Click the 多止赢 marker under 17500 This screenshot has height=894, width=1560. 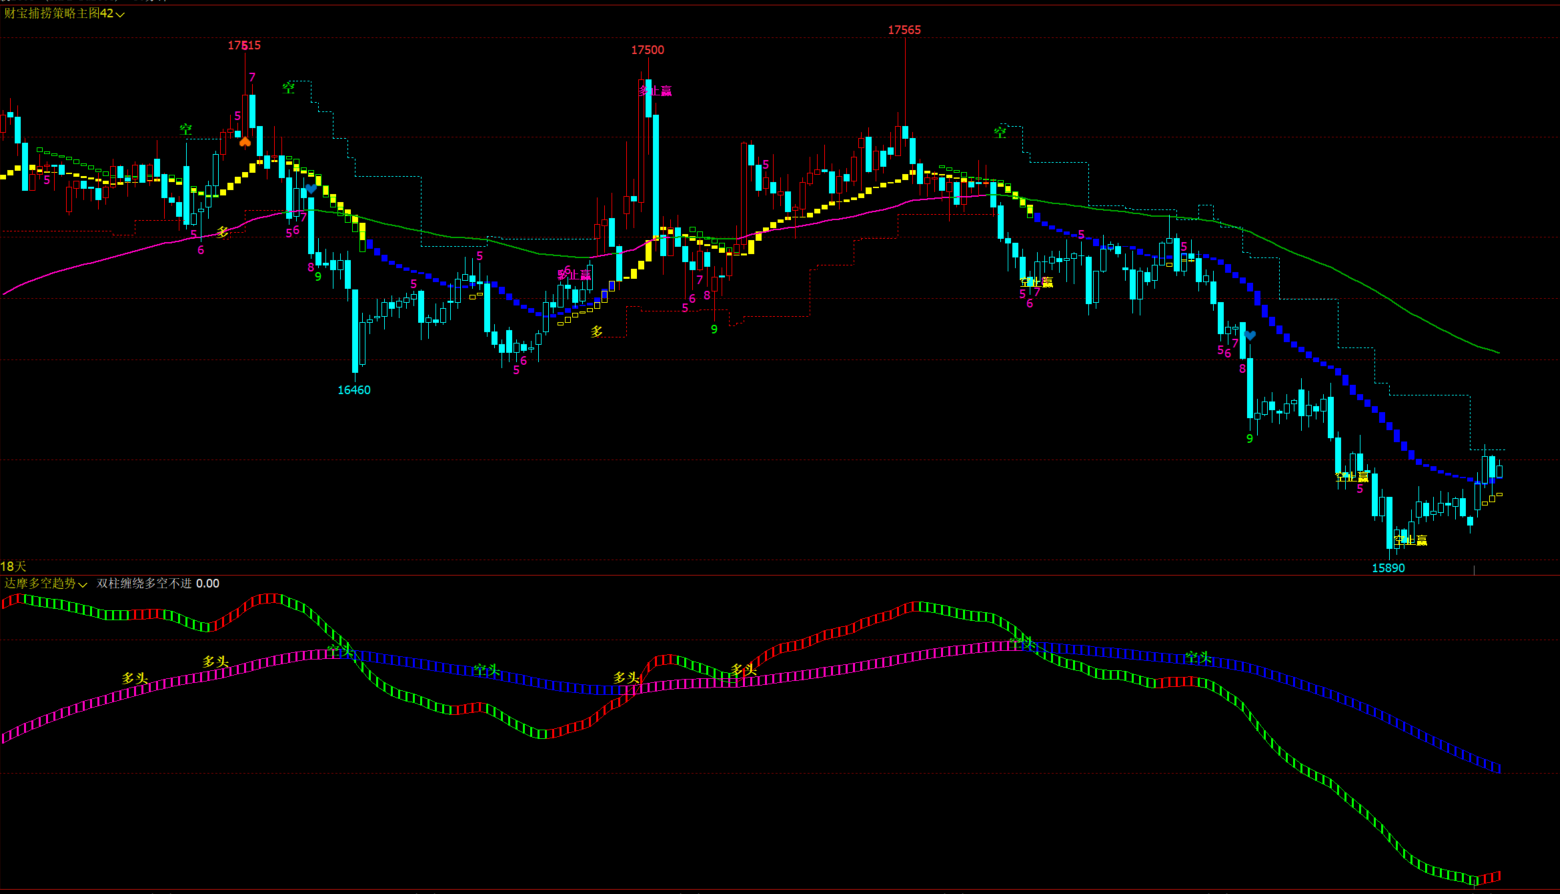(x=655, y=91)
